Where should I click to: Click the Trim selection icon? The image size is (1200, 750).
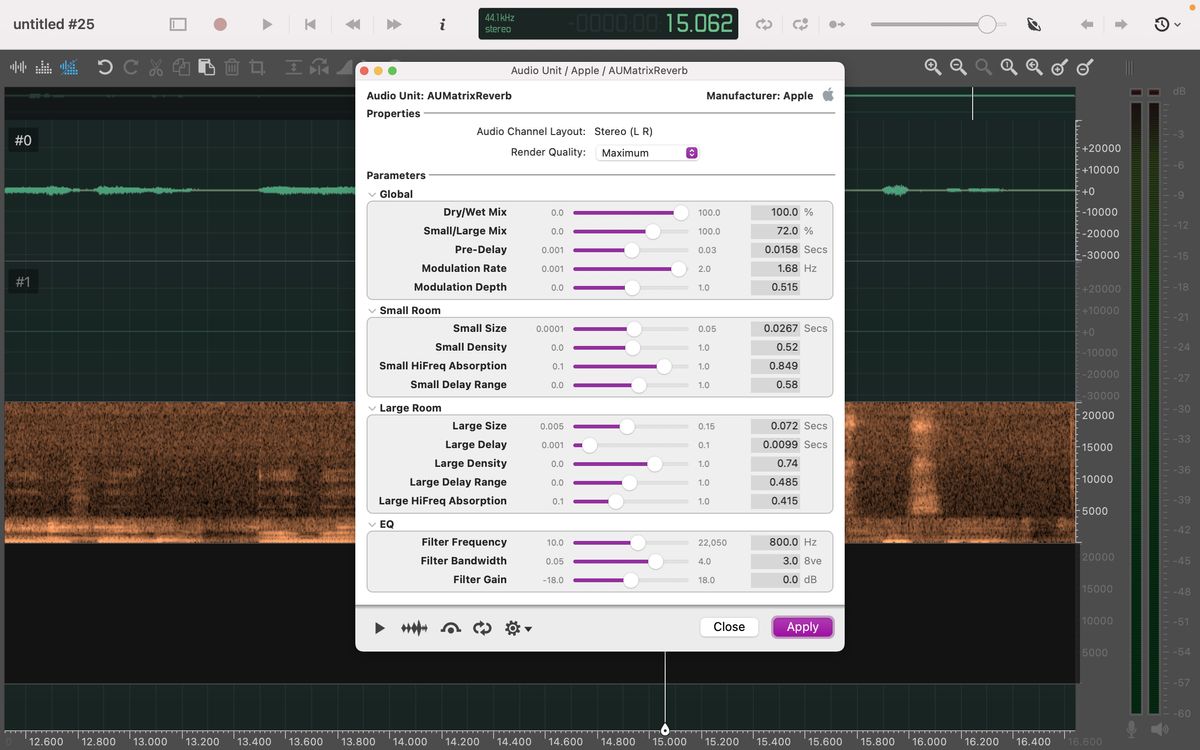click(x=257, y=67)
